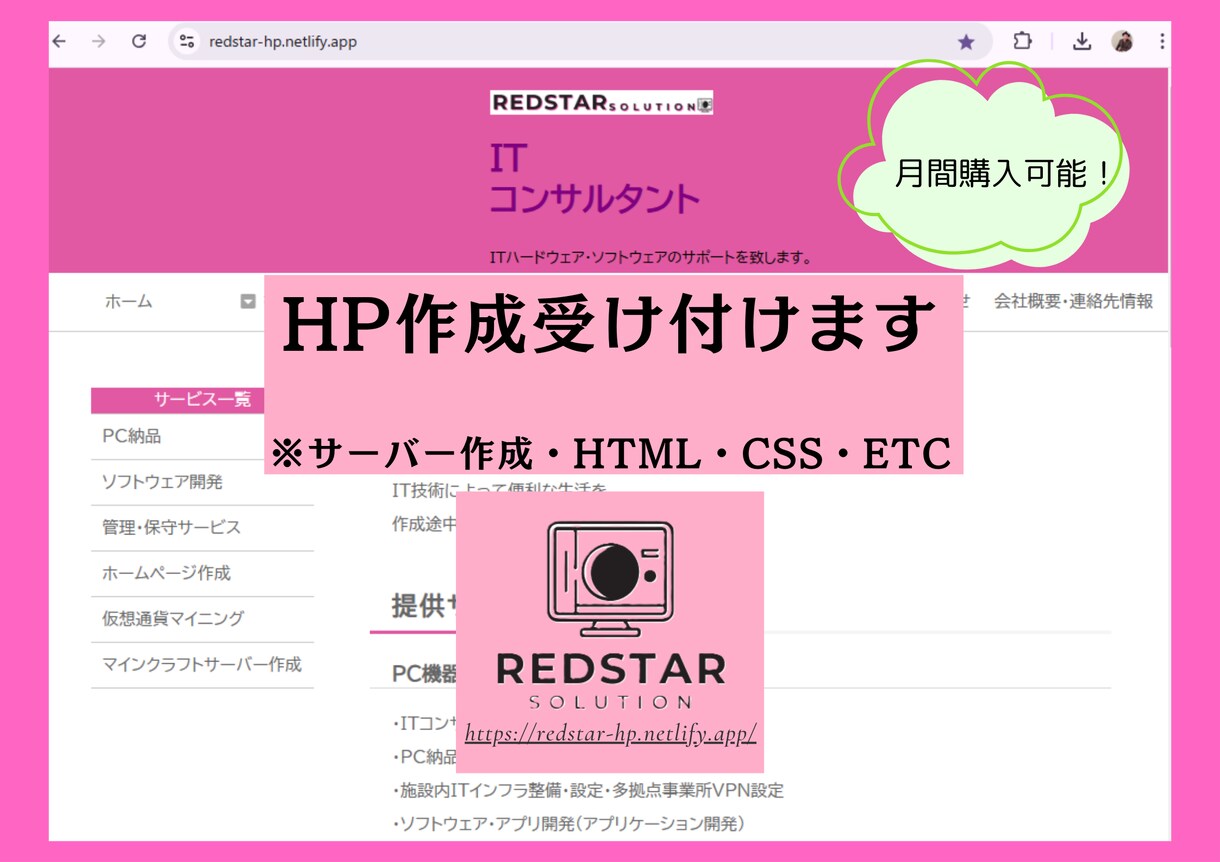
Task: Open the ホーム navigation item
Action: [x=129, y=301]
